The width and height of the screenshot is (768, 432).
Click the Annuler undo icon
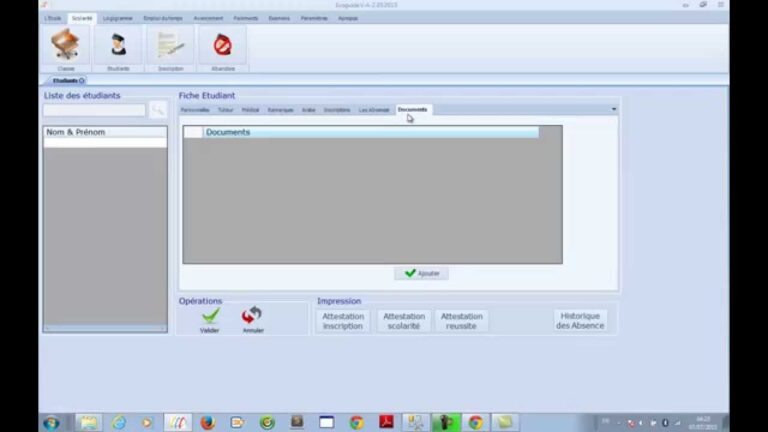(x=252, y=316)
